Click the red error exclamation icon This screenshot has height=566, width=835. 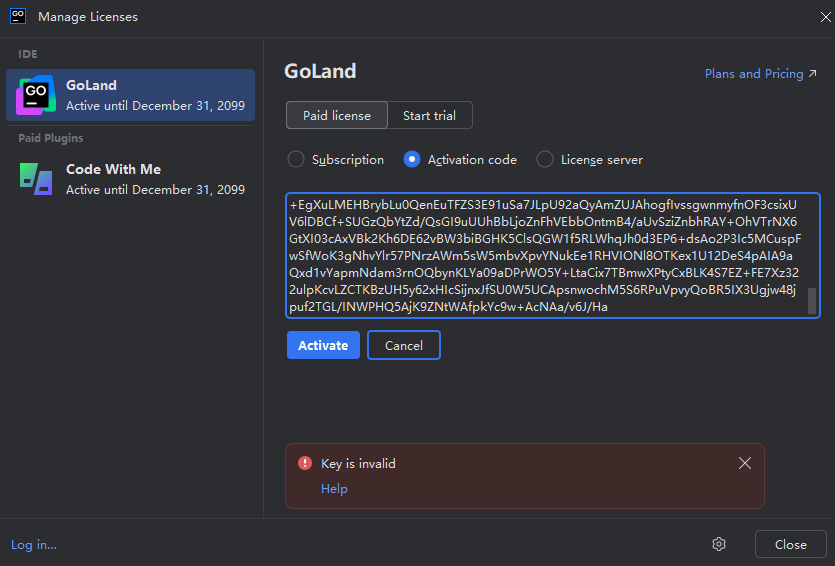pyautogui.click(x=305, y=463)
